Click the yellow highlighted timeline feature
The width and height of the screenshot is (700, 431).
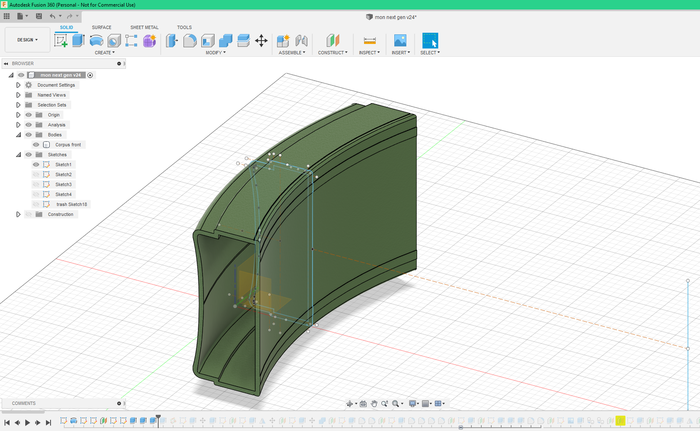coord(620,422)
